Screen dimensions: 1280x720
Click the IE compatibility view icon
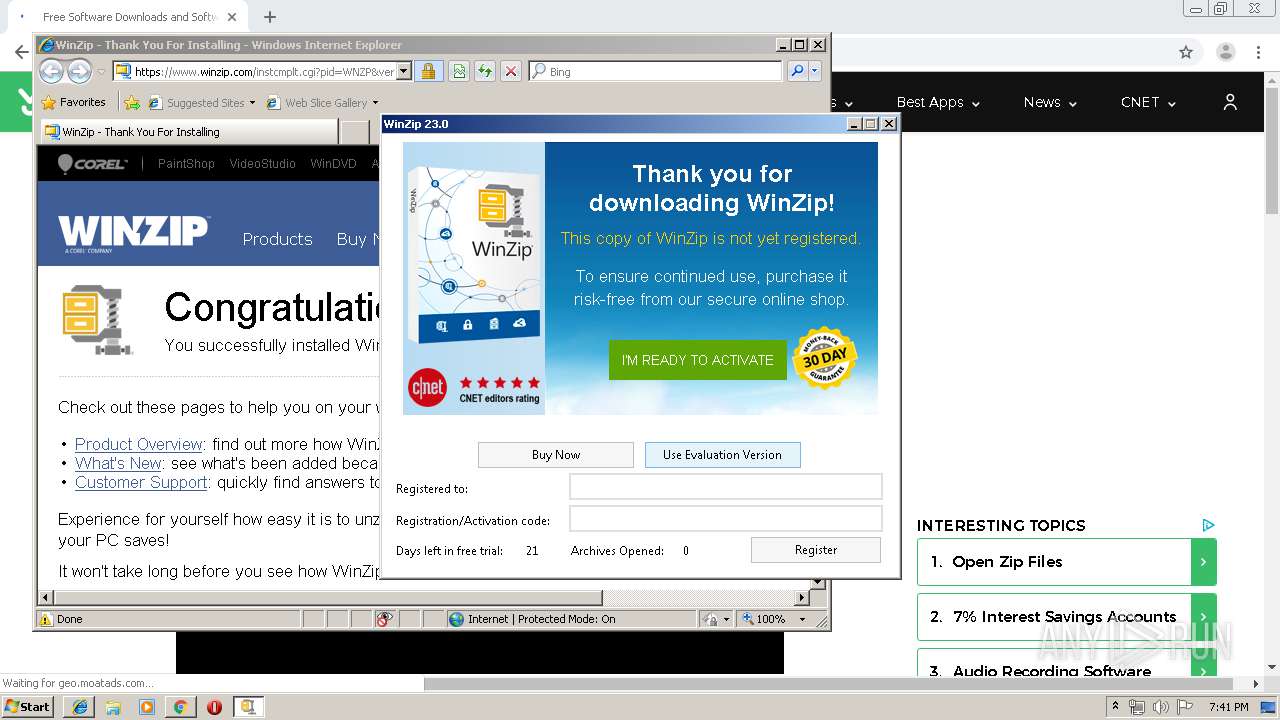[459, 71]
